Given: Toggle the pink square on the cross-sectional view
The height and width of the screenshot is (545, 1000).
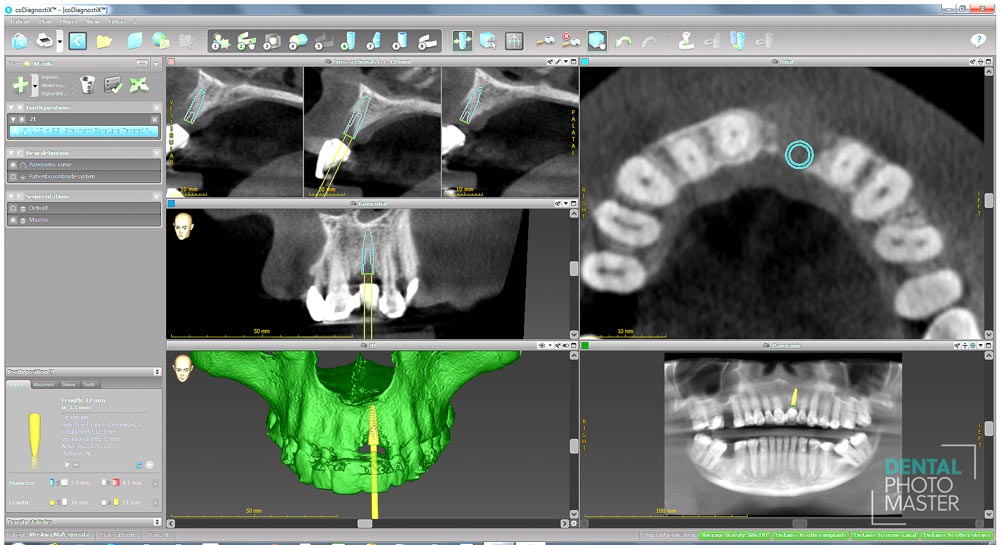Looking at the screenshot, I should pyautogui.click(x=171, y=62).
